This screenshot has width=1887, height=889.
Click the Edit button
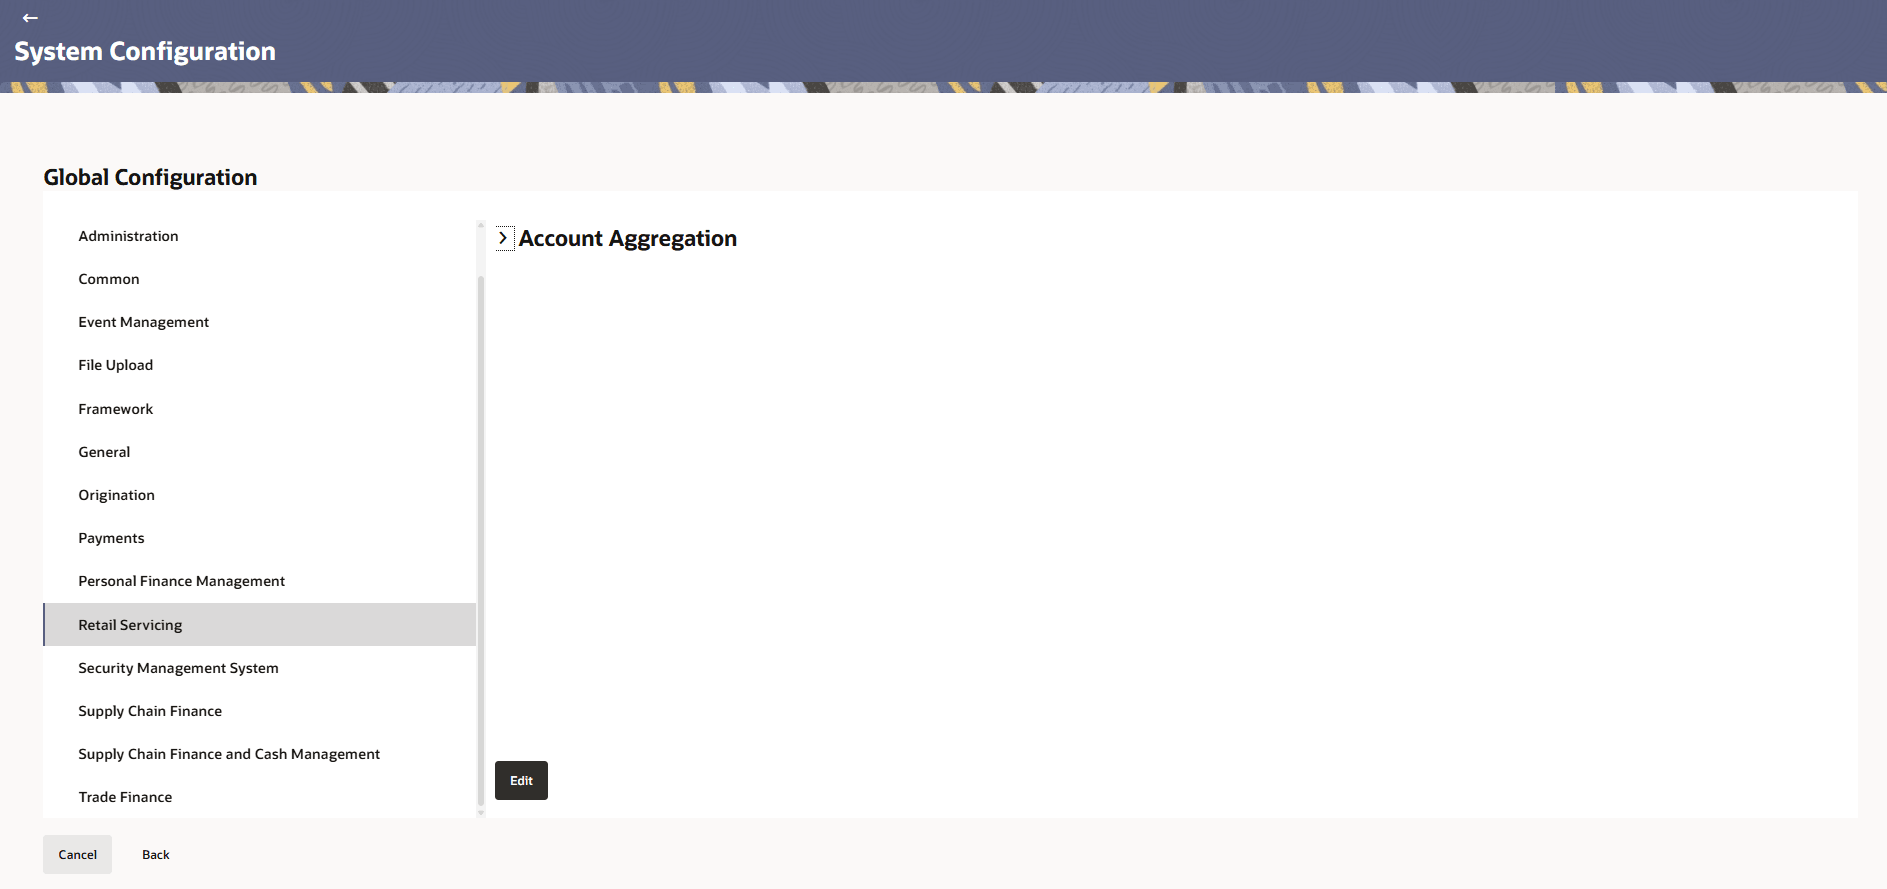[x=521, y=781]
